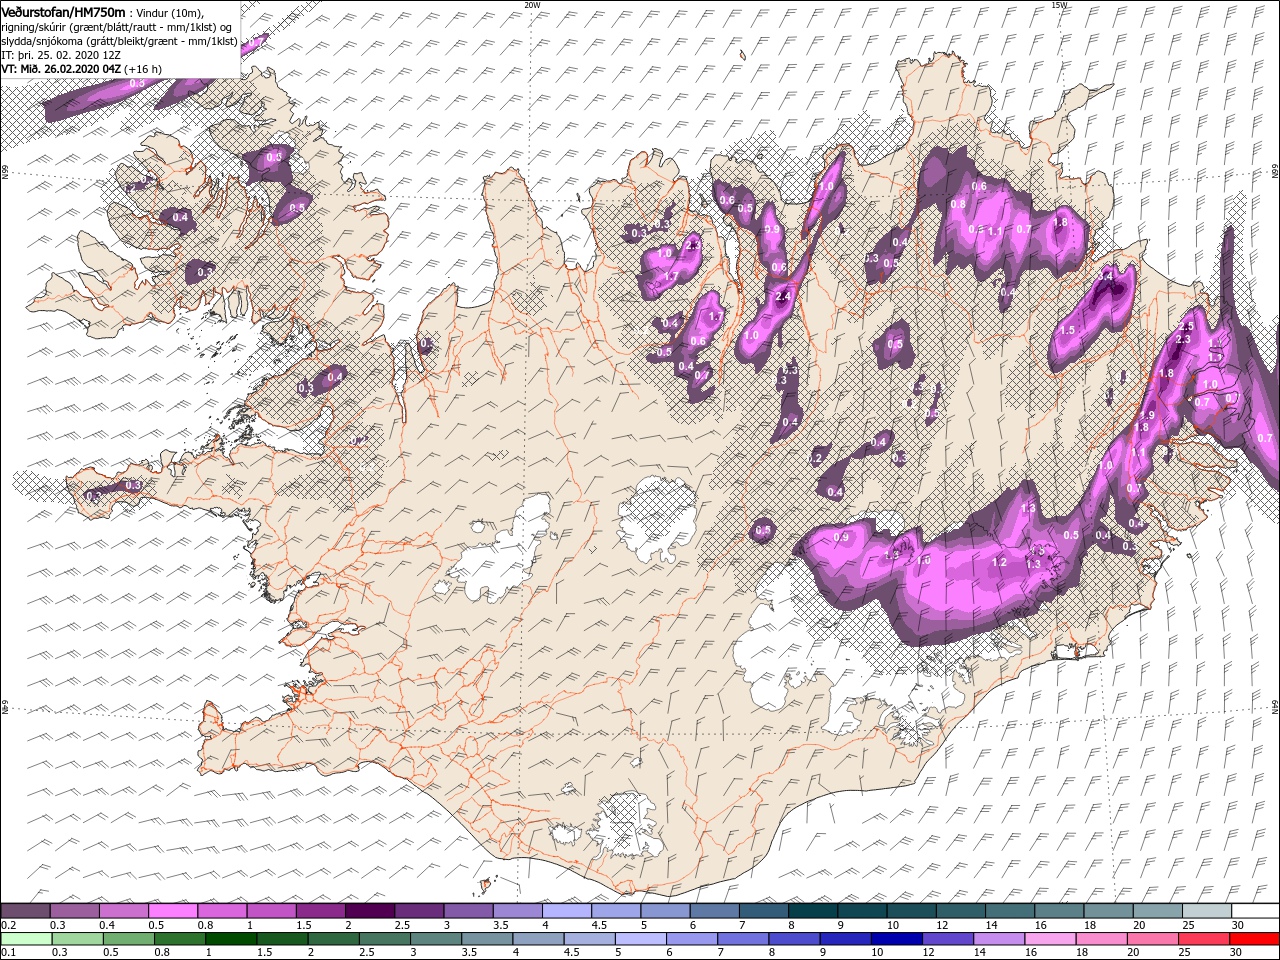Click the pale gray snow swatch between 25 and 30
The width and height of the screenshot is (1280, 960).
tap(1207, 911)
